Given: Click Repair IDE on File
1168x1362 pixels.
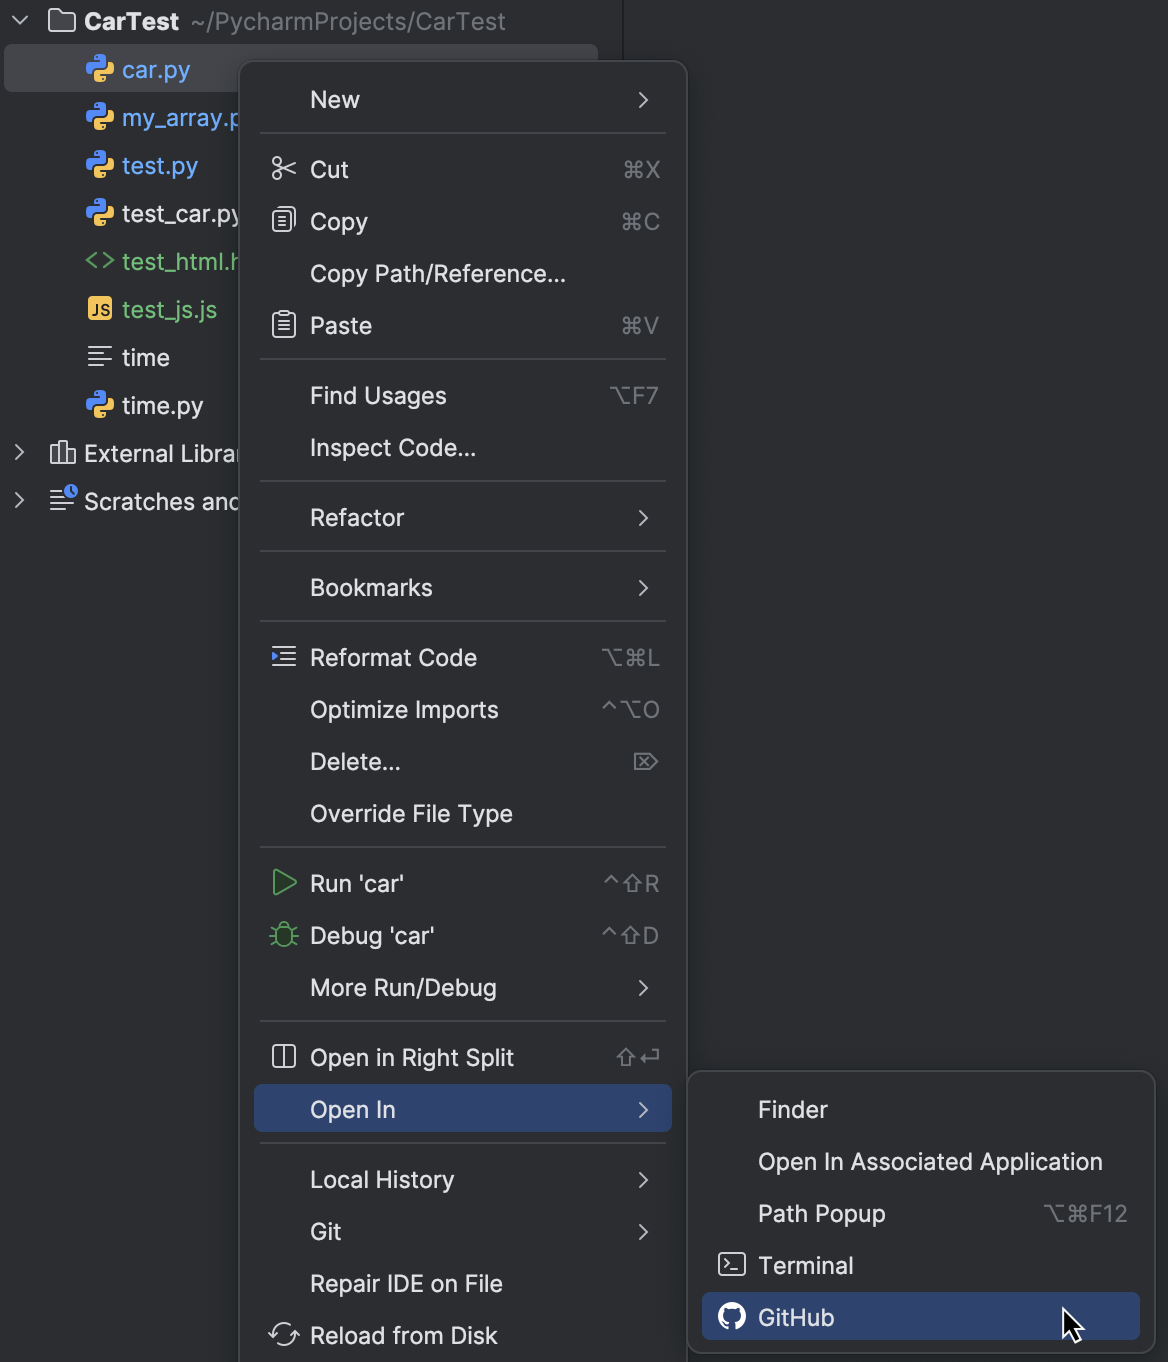Looking at the screenshot, I should point(405,1283).
